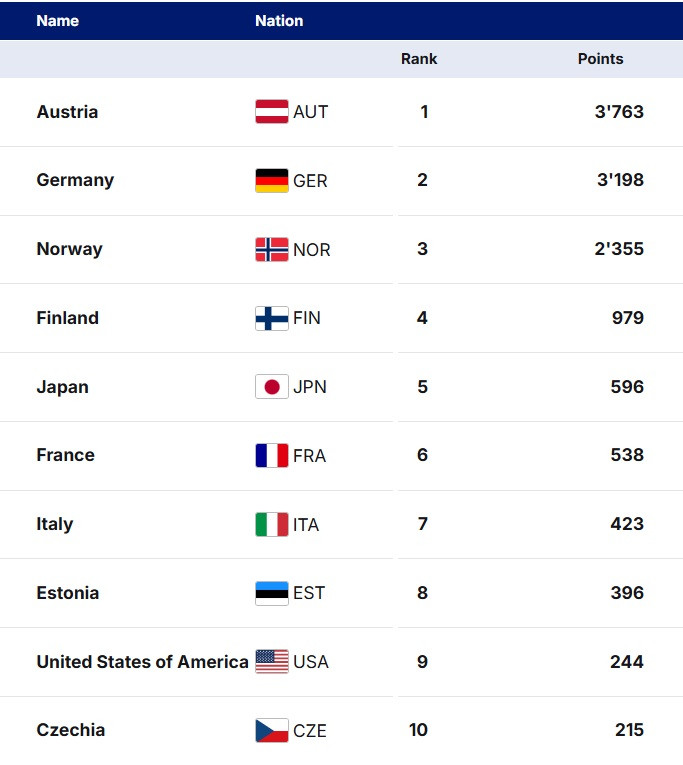Image resolution: width=683 pixels, height=765 pixels.
Task: Click the Estonia flag icon
Action: pyautogui.click(x=272, y=593)
